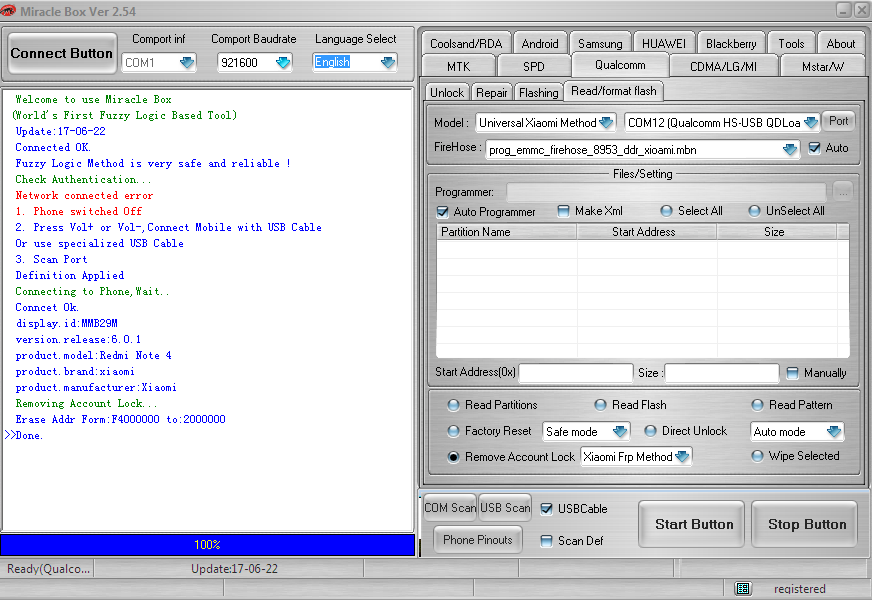Switch to the MTK tab
This screenshot has height=600, width=872.
458,66
